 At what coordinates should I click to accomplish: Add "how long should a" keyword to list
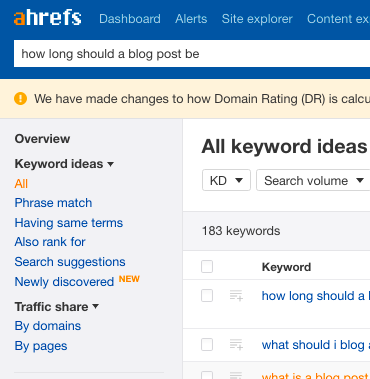tap(236, 296)
